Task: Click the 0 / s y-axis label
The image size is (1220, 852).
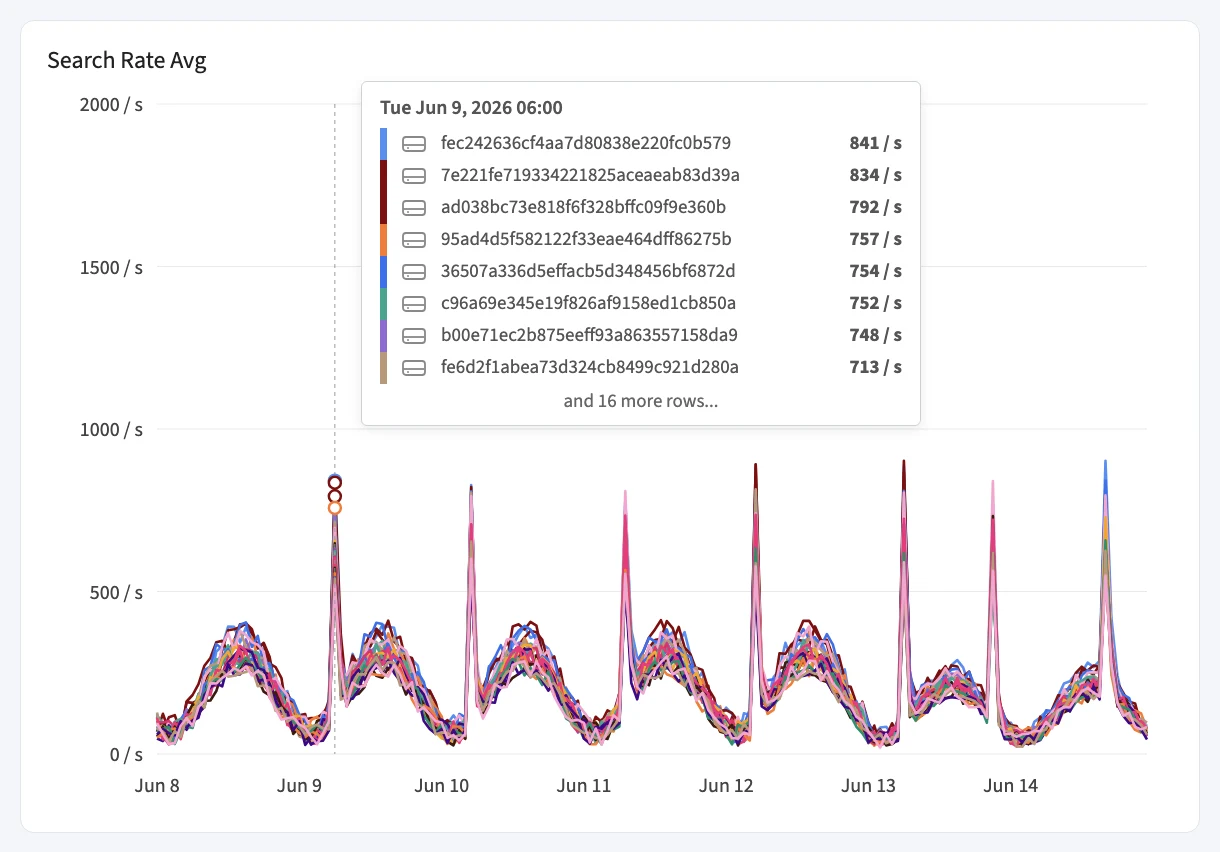Action: pos(124,754)
